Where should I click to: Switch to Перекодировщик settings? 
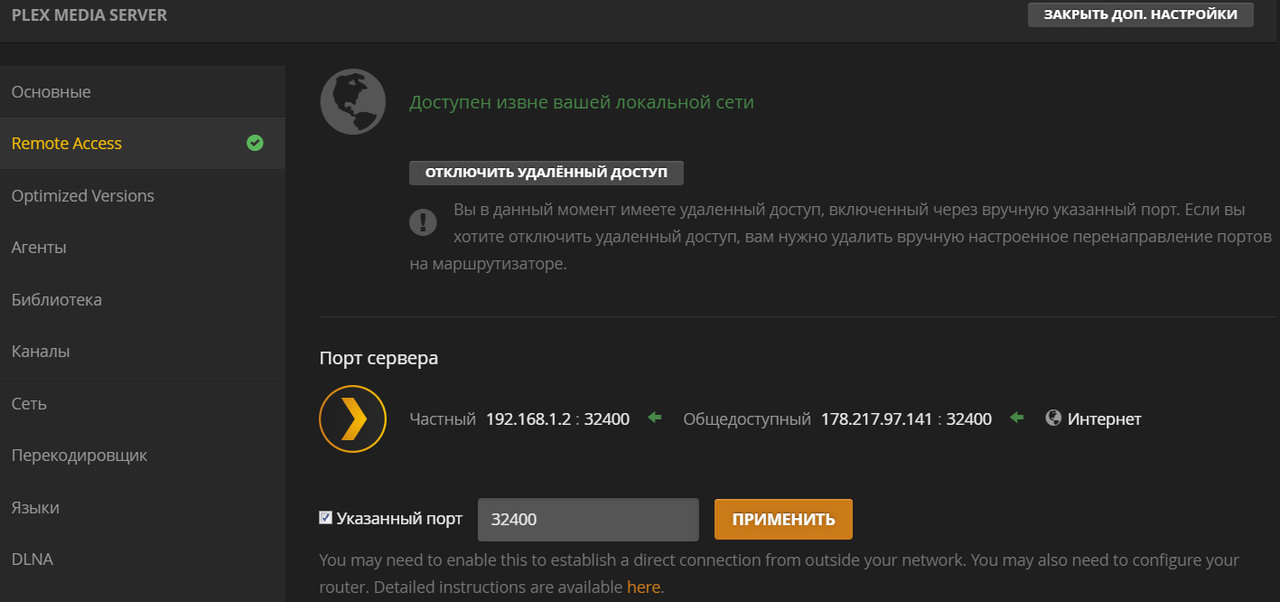click(x=79, y=456)
